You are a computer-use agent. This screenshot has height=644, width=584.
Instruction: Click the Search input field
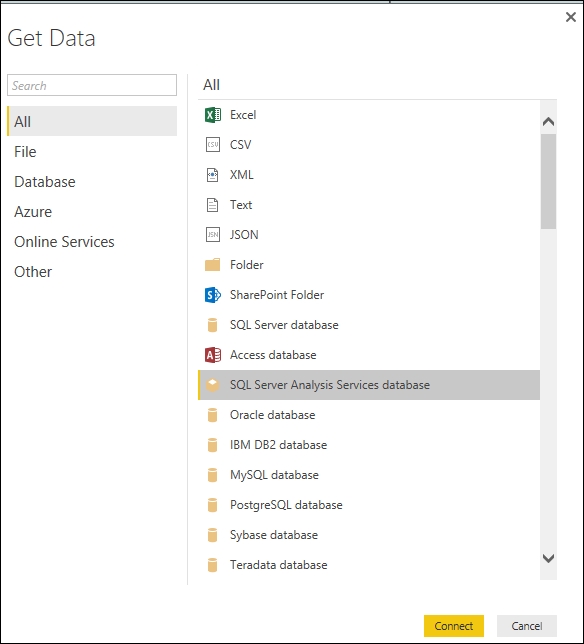point(92,85)
